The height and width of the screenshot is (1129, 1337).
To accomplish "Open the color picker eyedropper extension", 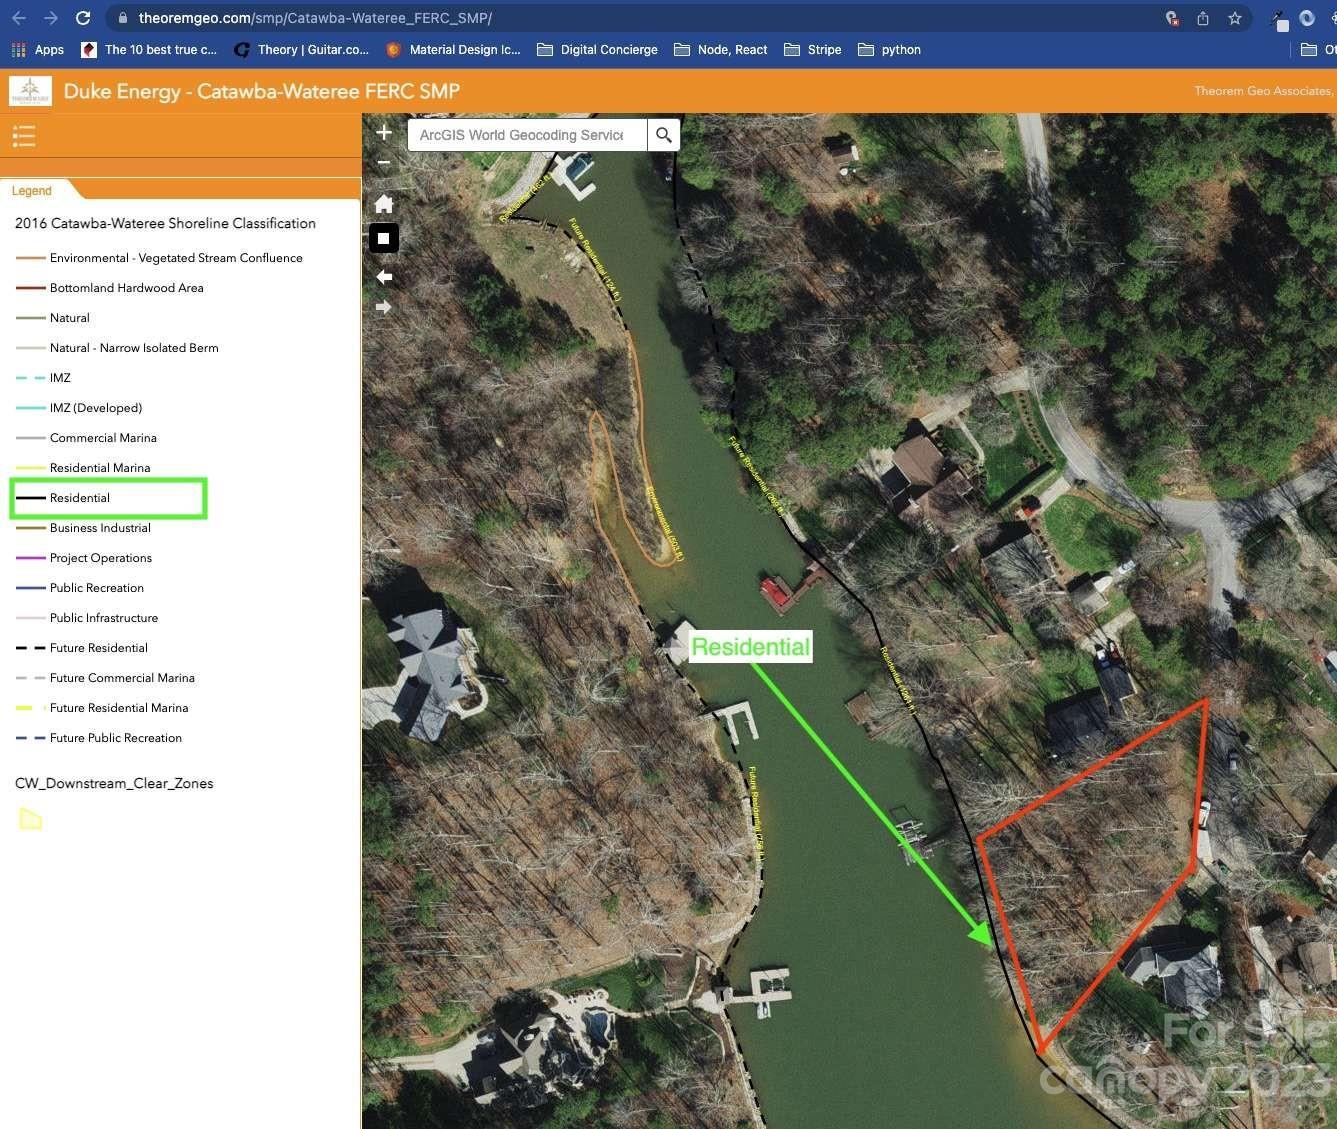I will [x=1279, y=19].
